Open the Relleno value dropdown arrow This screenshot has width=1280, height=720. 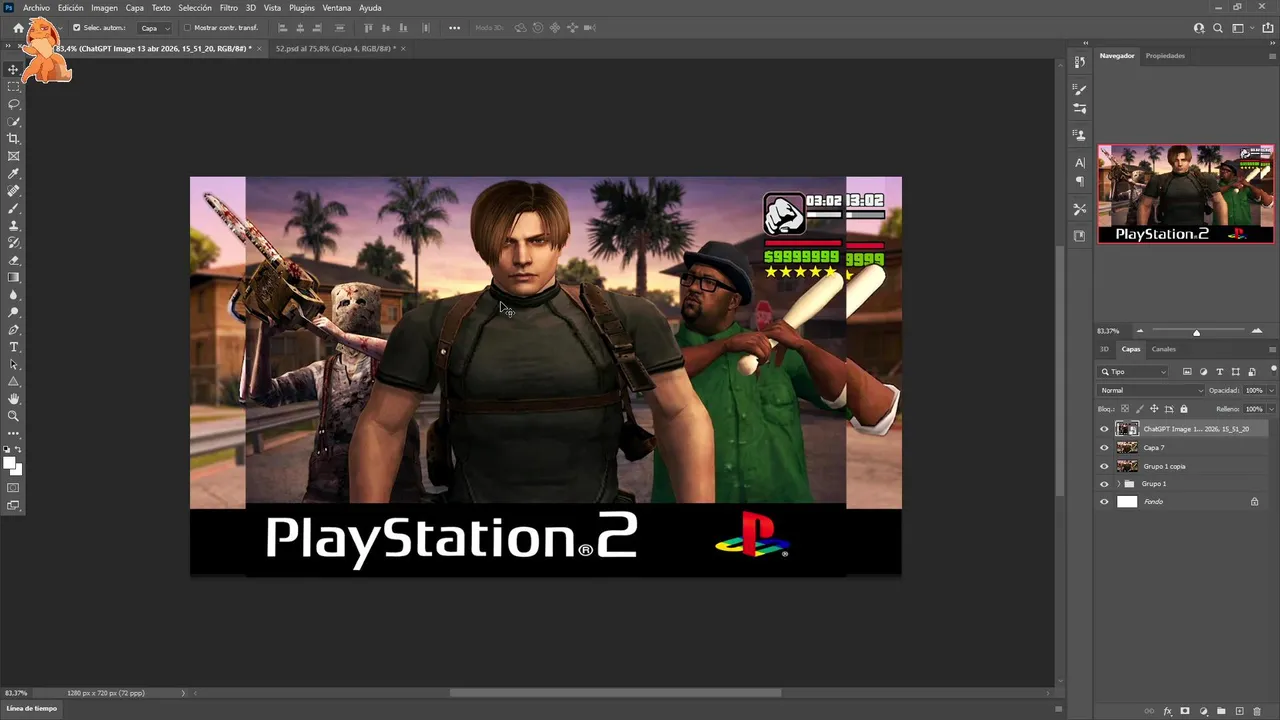1271,409
